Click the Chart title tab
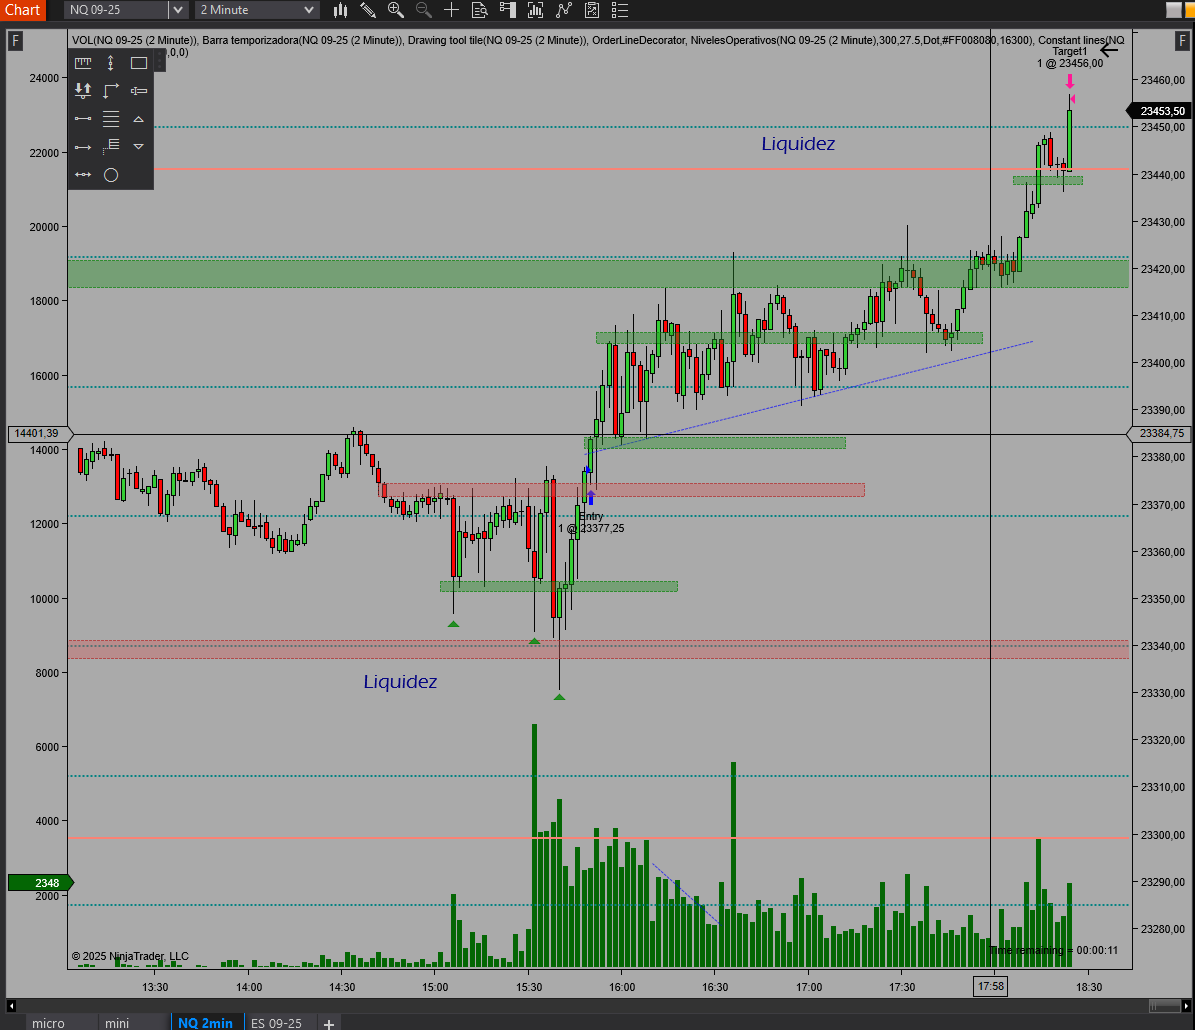 (23, 10)
